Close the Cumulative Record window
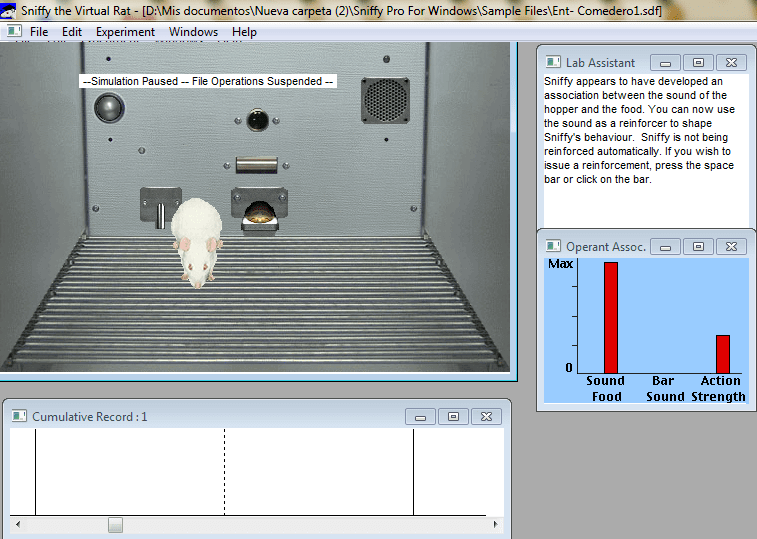Screen dimensions: 757x539 click(486, 417)
